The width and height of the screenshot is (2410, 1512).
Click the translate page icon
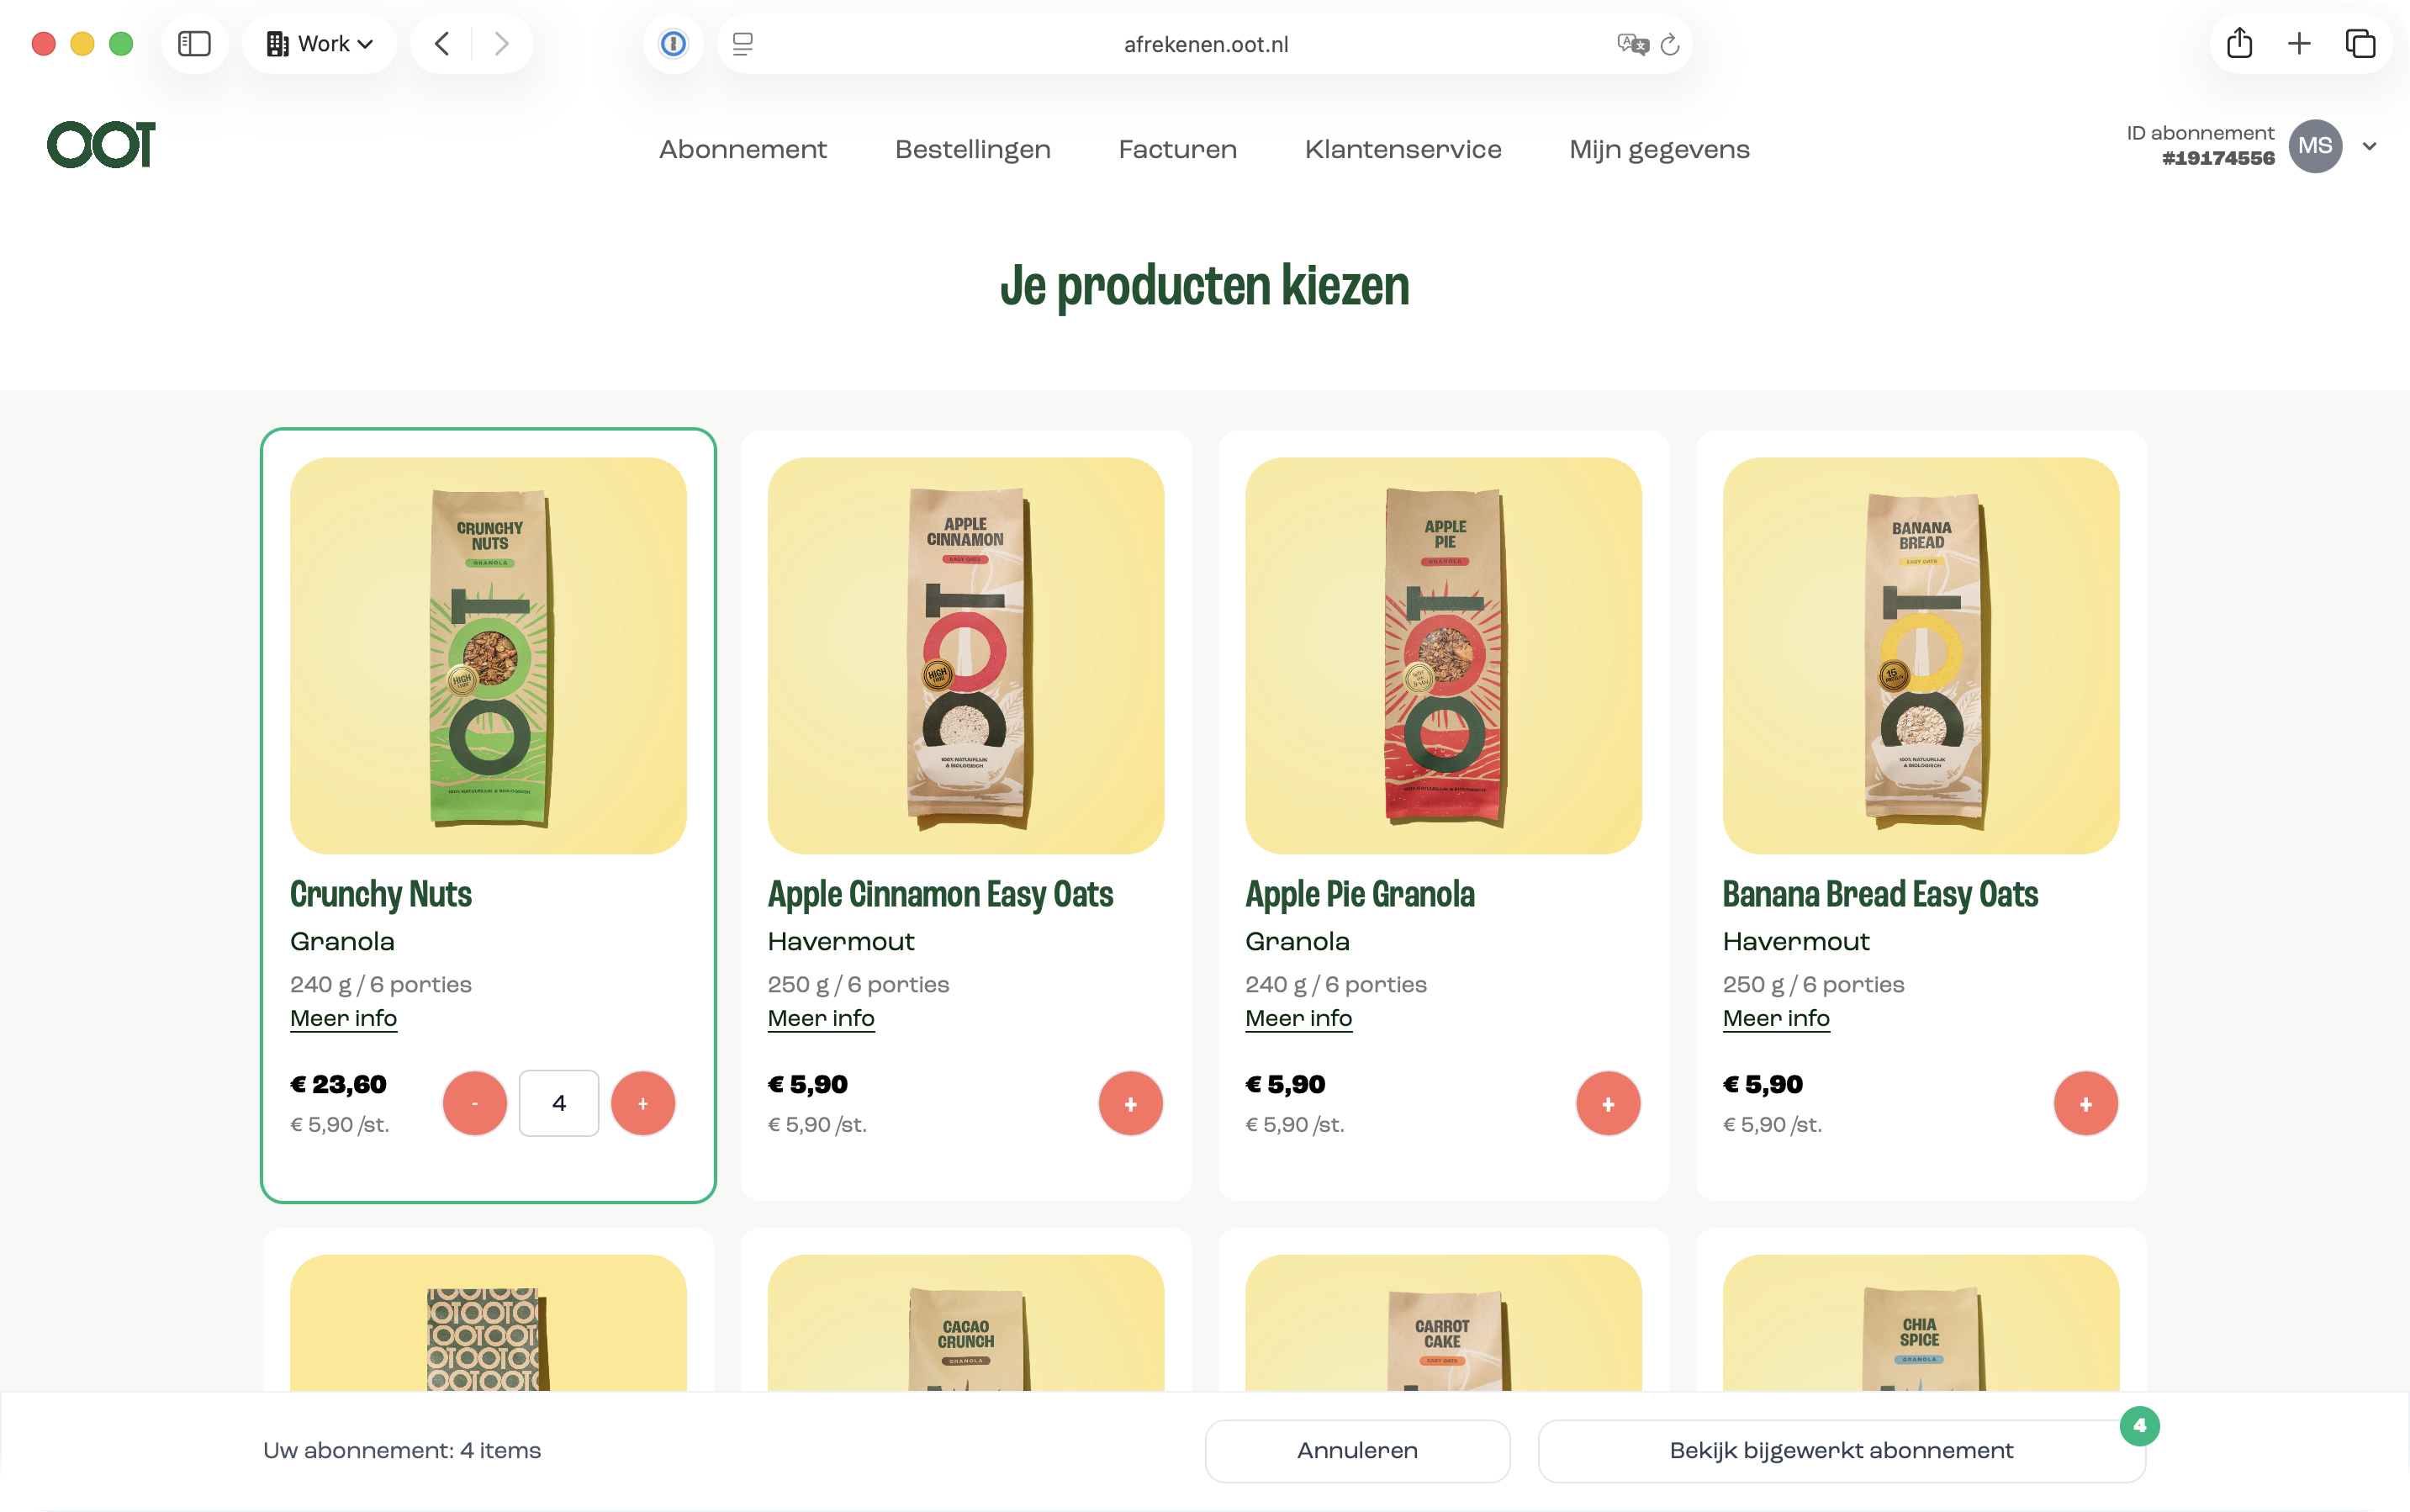[x=1632, y=44]
